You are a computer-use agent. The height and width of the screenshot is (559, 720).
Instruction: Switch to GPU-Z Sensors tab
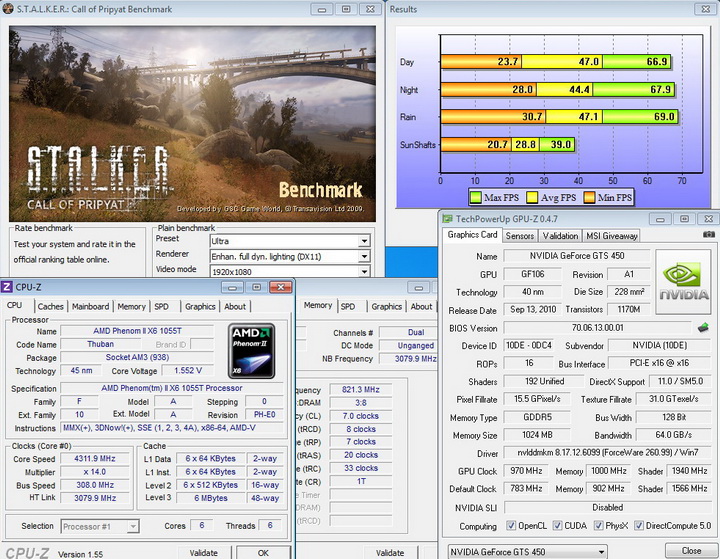[x=519, y=236]
